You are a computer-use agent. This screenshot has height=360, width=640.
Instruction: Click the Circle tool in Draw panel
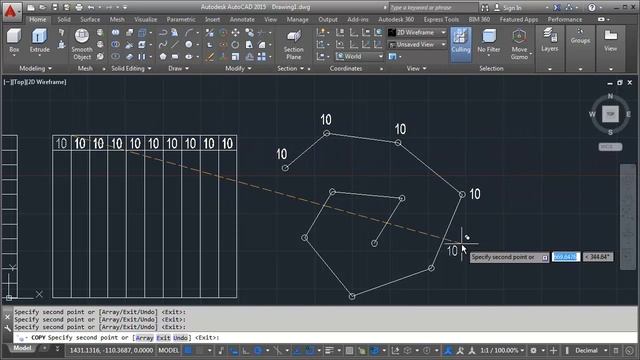click(x=189, y=44)
